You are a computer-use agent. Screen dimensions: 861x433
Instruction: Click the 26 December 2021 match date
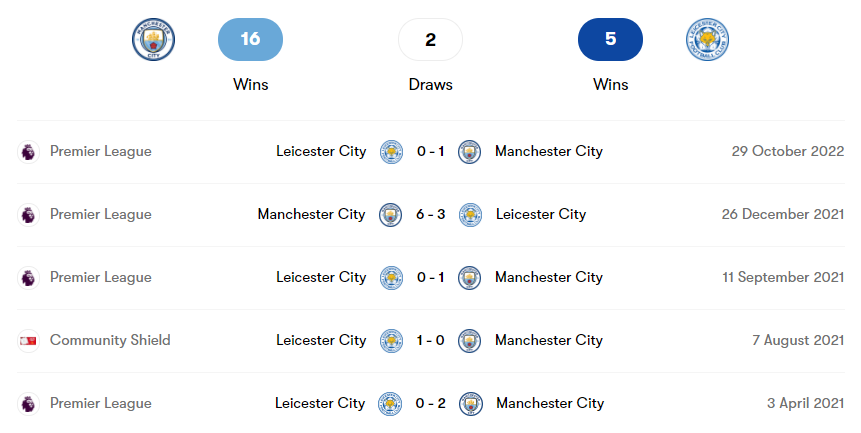click(x=782, y=214)
